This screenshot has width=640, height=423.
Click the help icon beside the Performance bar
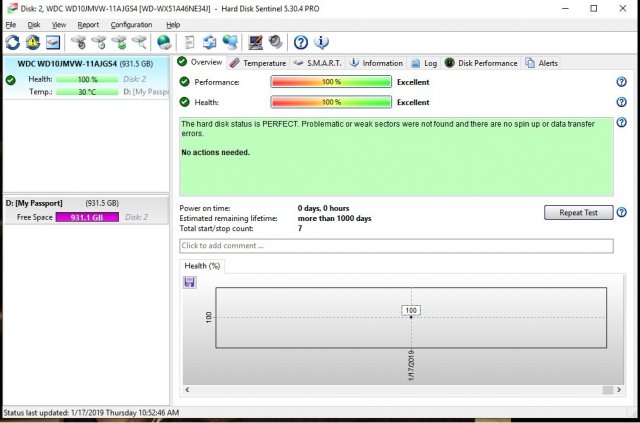[622, 82]
